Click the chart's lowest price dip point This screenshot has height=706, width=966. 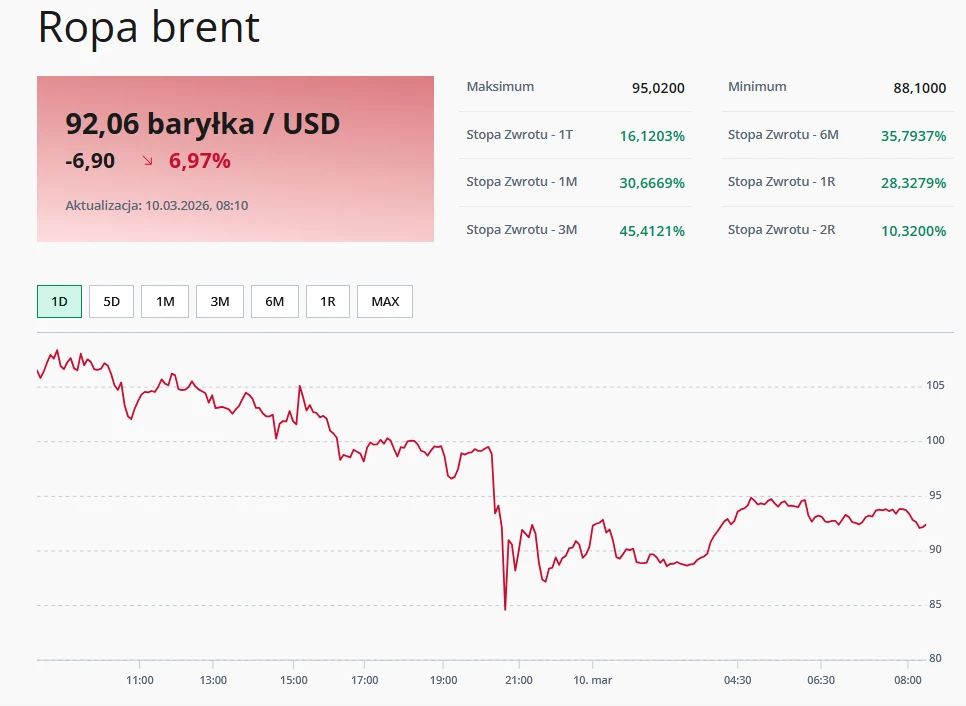[505, 607]
